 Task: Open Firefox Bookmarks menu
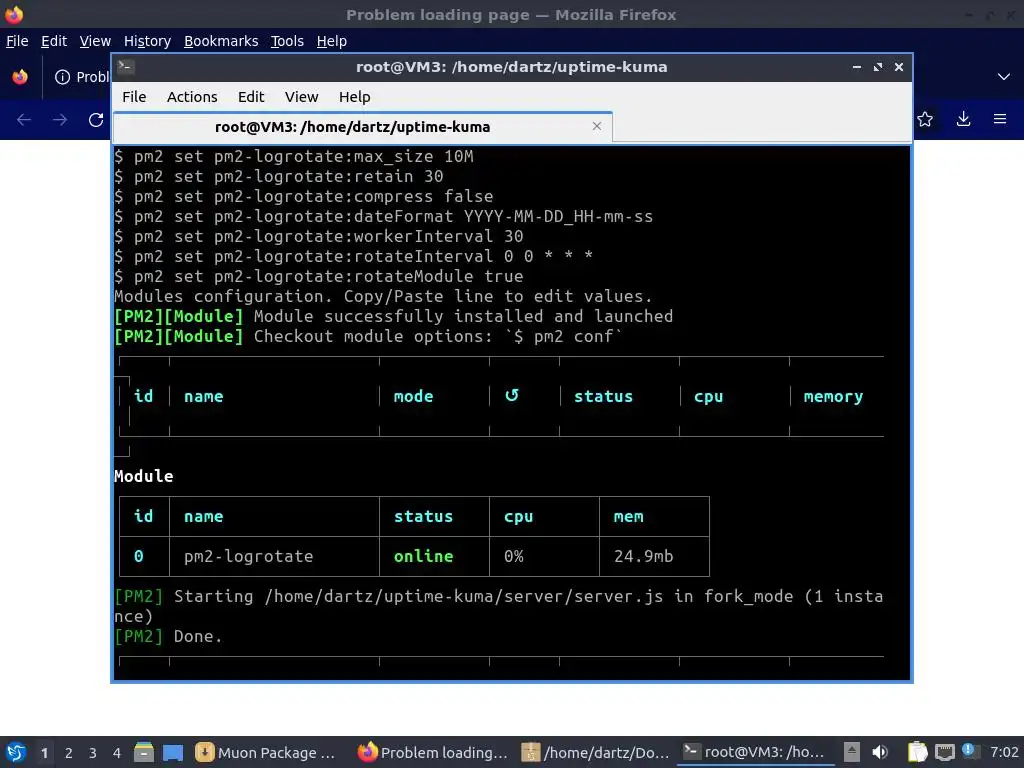click(221, 41)
